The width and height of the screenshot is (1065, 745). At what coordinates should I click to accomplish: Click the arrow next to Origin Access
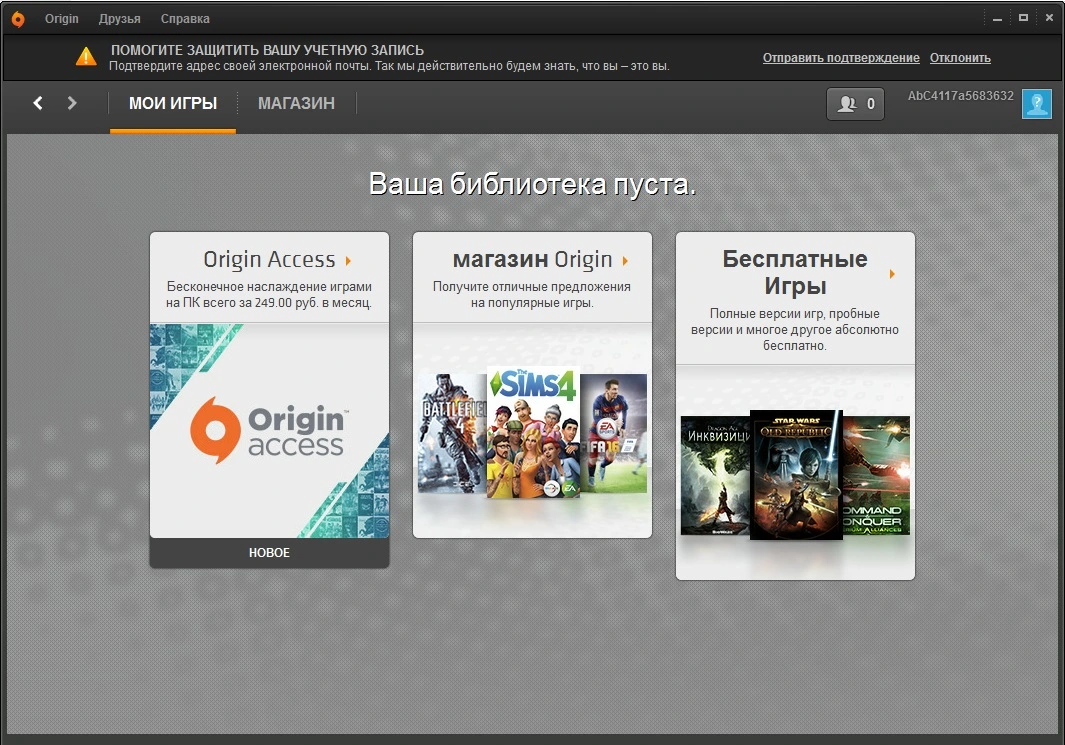click(x=348, y=261)
